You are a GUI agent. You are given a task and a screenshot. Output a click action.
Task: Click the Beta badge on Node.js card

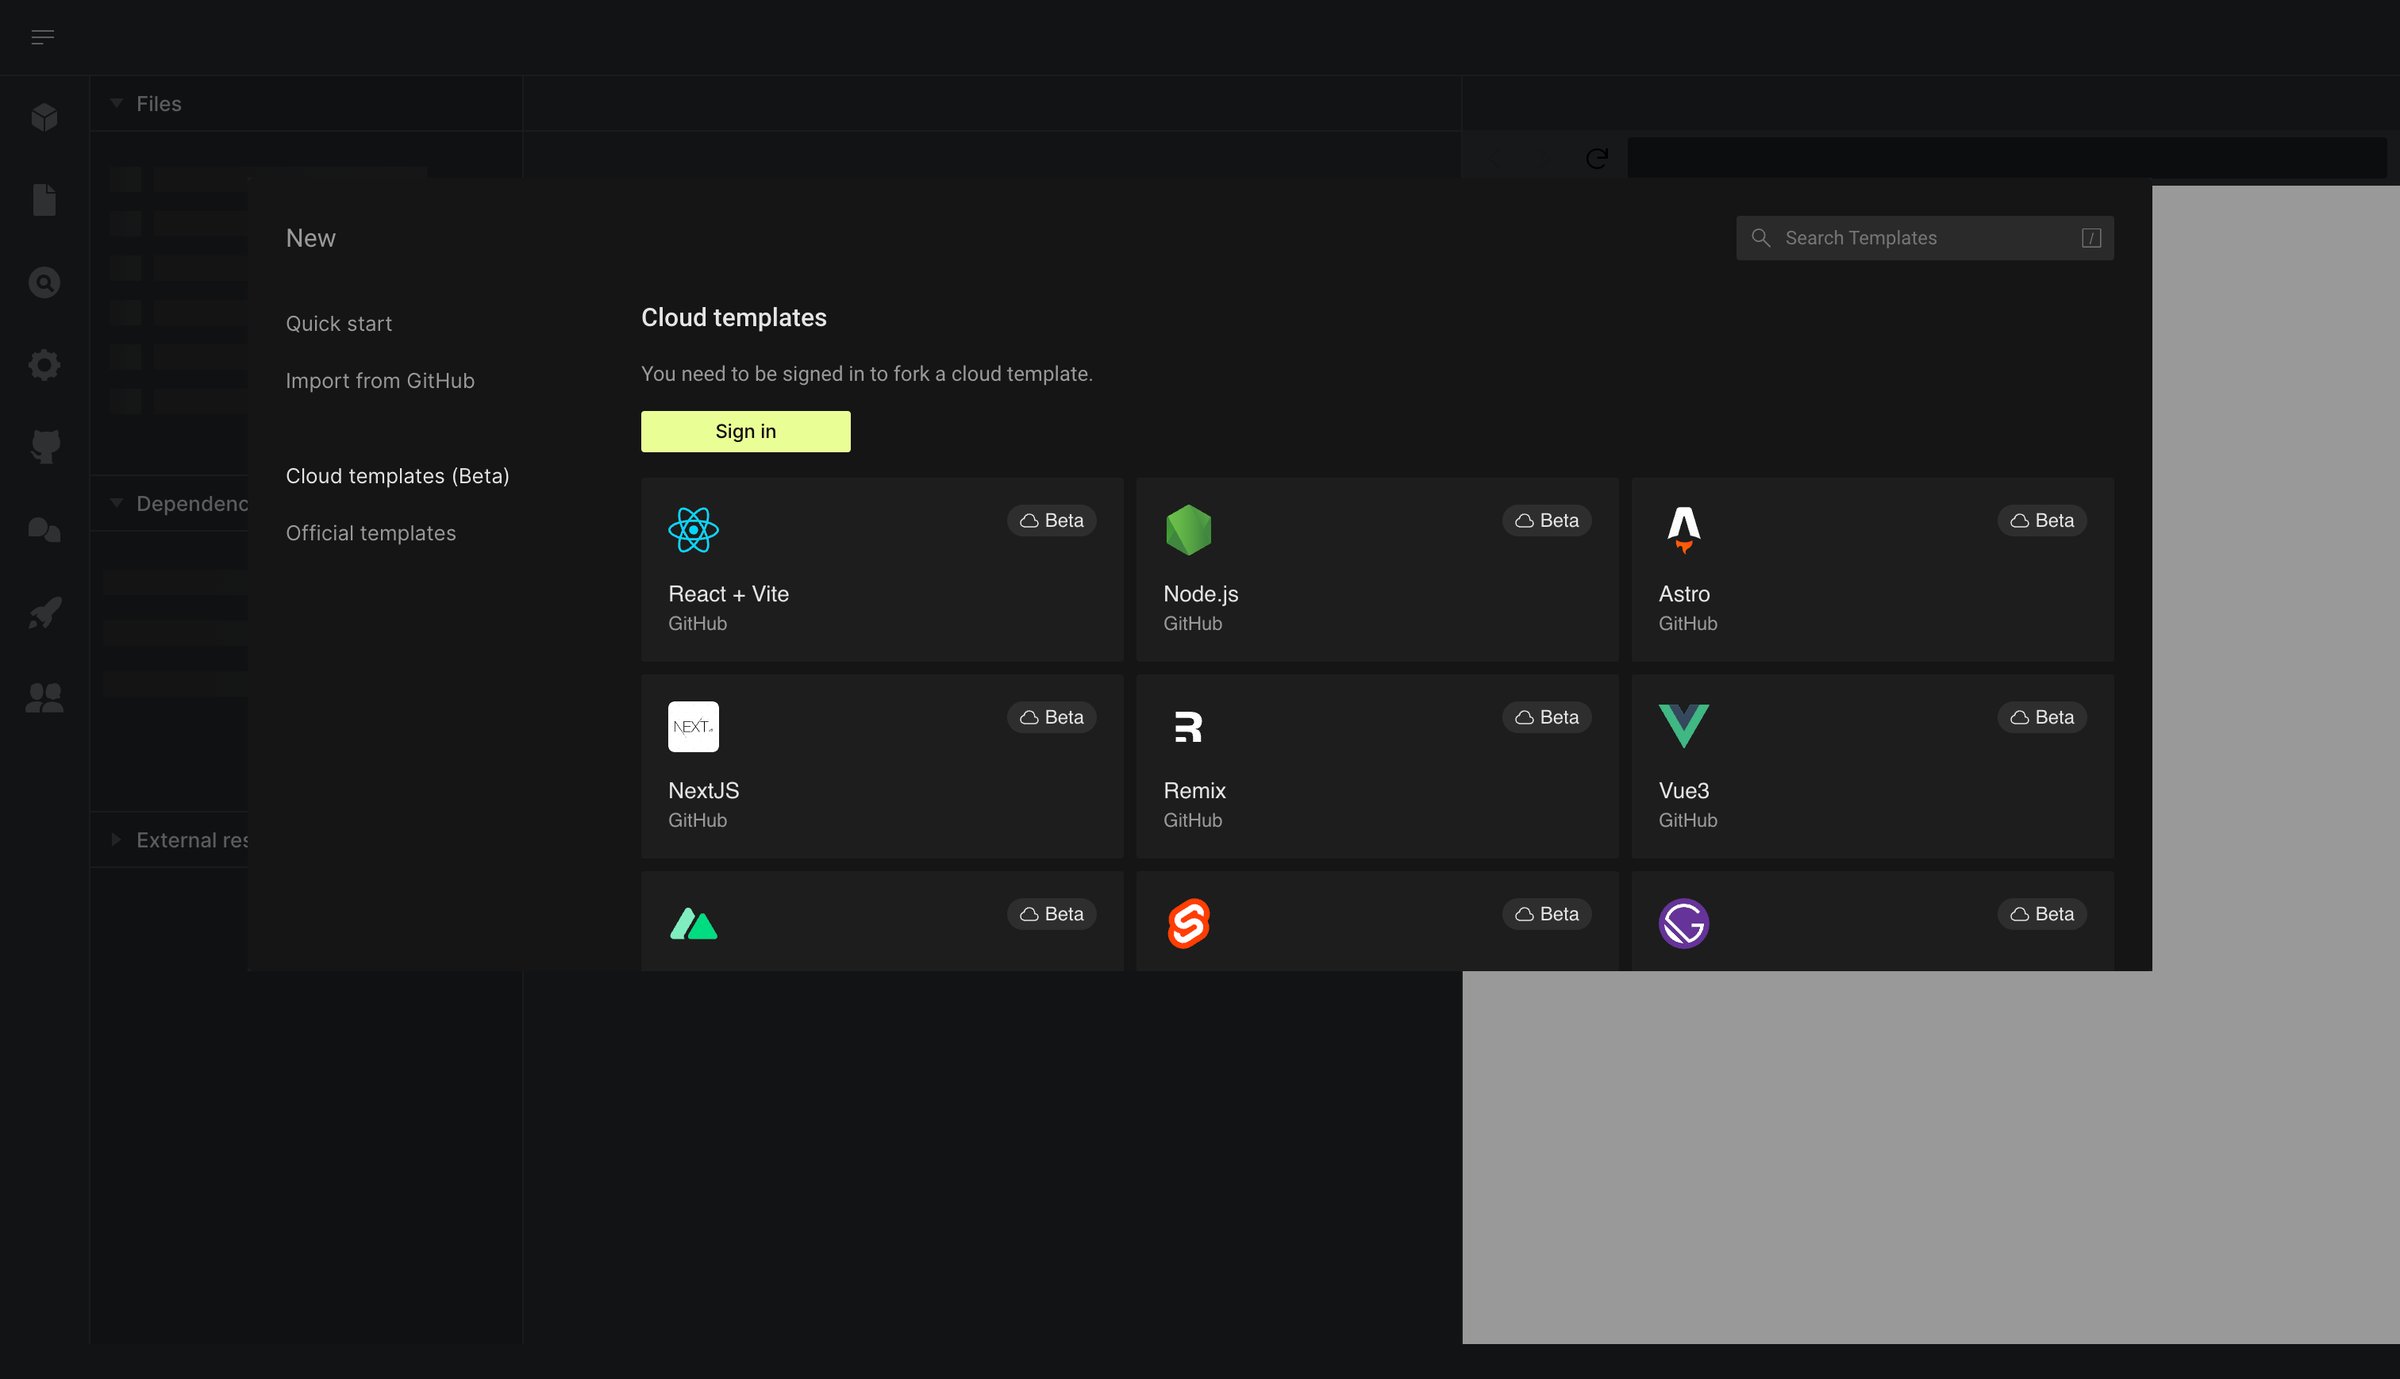[1547, 521]
